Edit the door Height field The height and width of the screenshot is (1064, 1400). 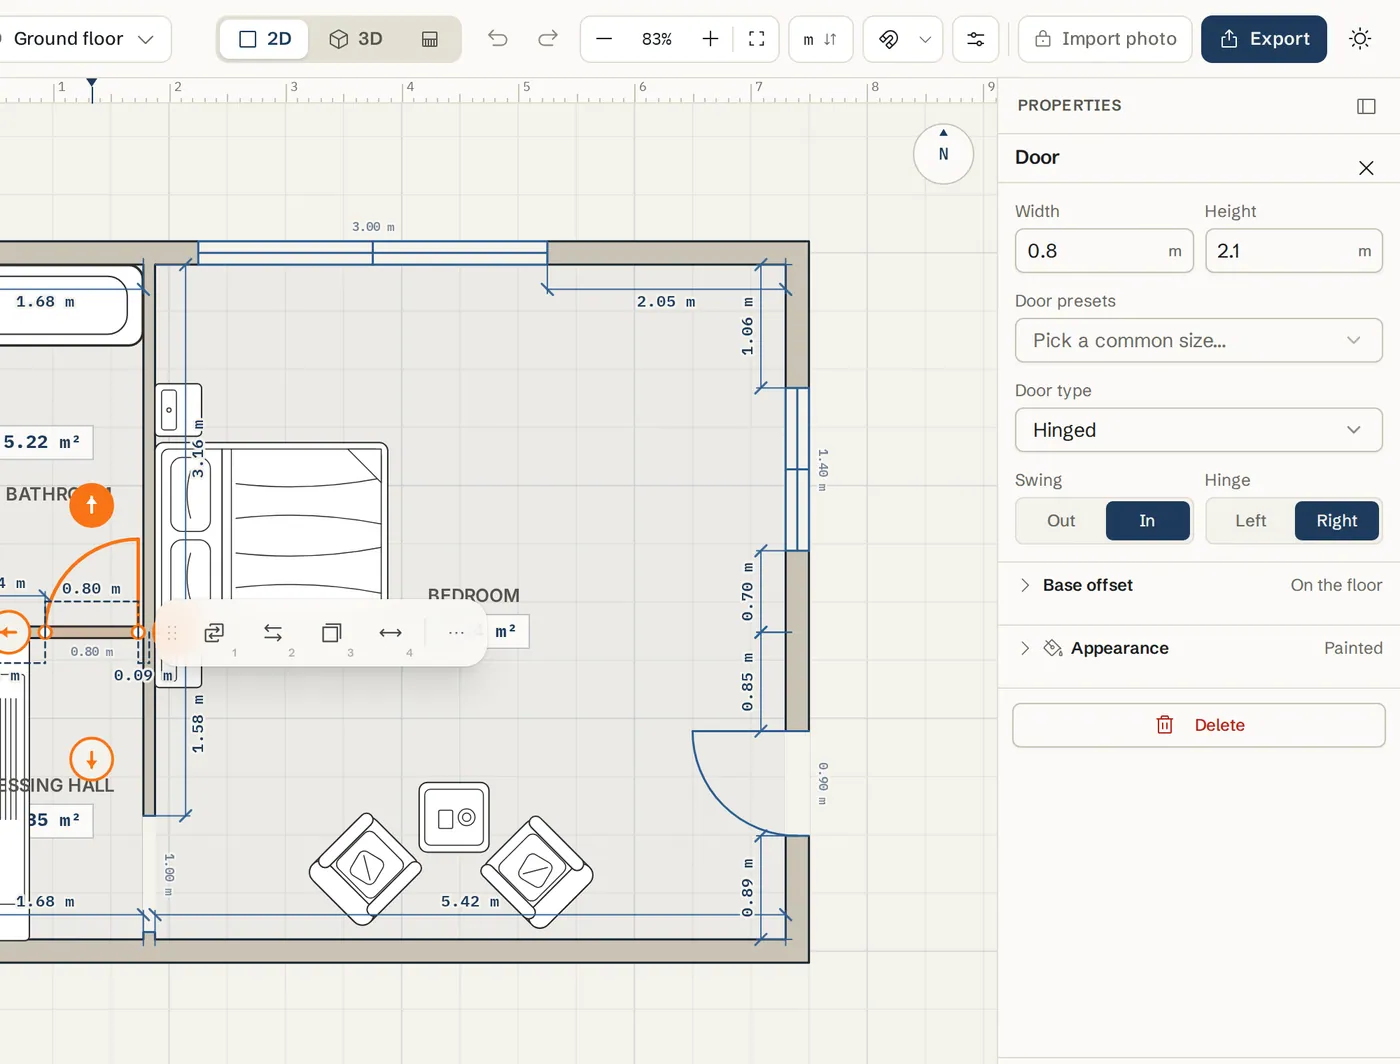tap(1293, 251)
